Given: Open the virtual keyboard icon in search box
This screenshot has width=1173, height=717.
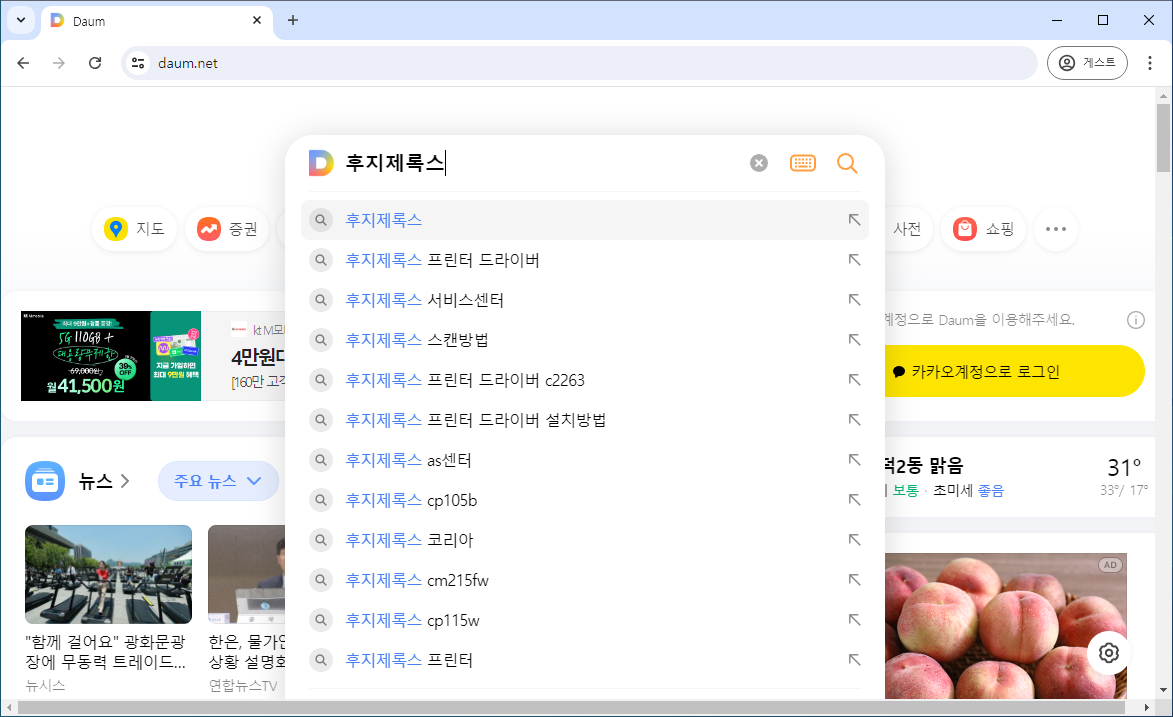Looking at the screenshot, I should click(803, 163).
